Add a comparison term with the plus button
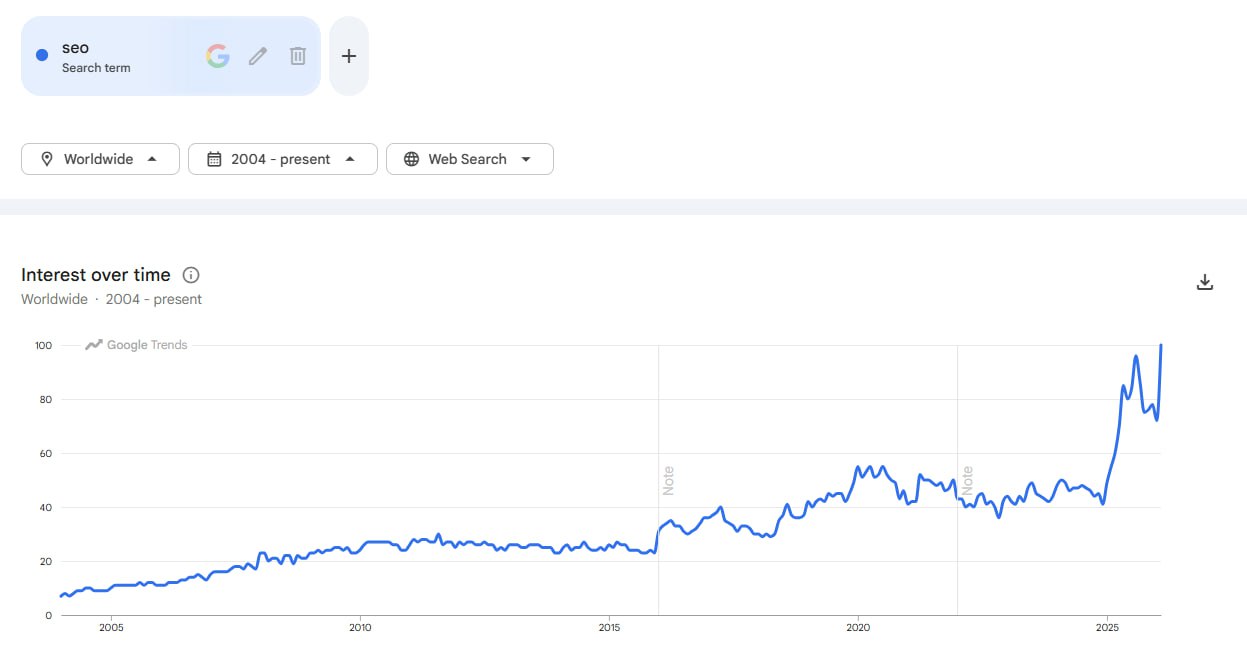 pos(348,55)
